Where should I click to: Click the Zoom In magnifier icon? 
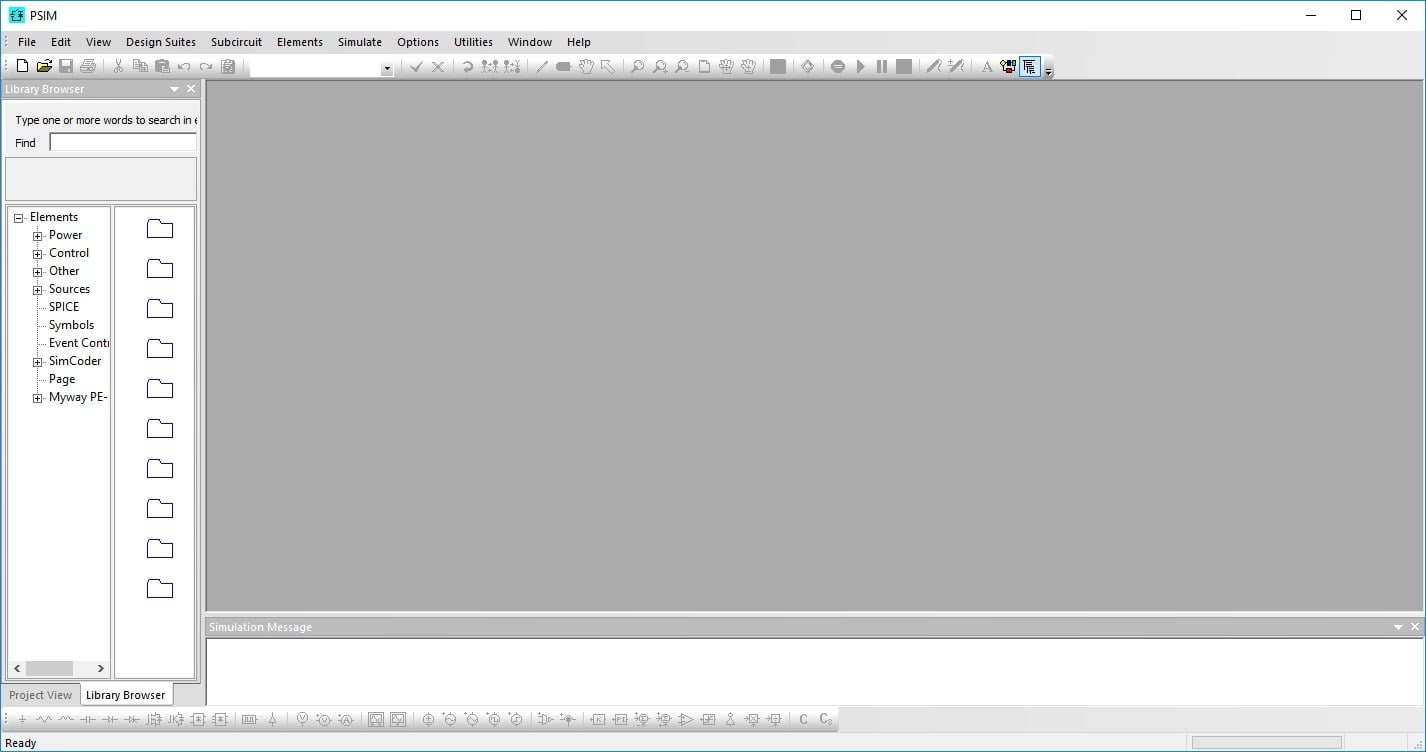[x=660, y=67]
